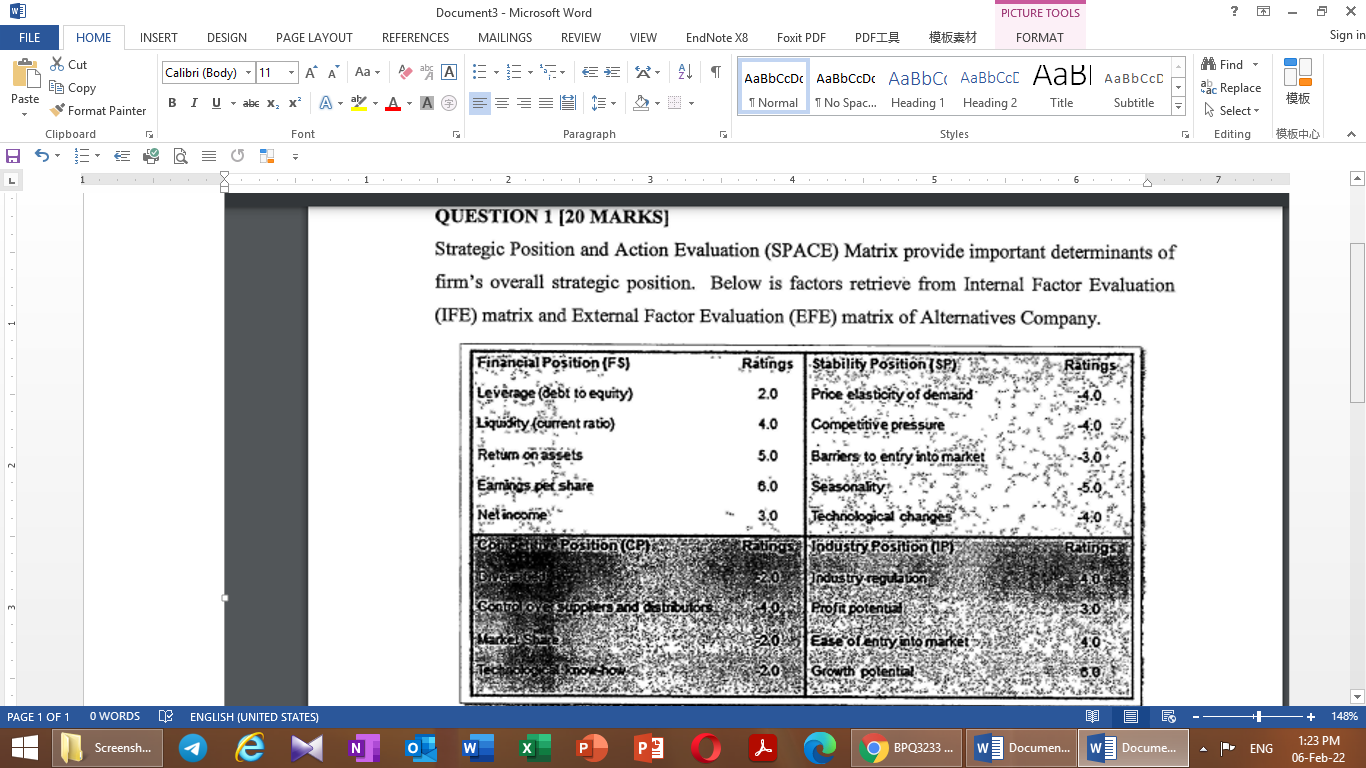The width and height of the screenshot is (1366, 768).
Task: Switch to Read Mode view
Action: [x=1093, y=717]
